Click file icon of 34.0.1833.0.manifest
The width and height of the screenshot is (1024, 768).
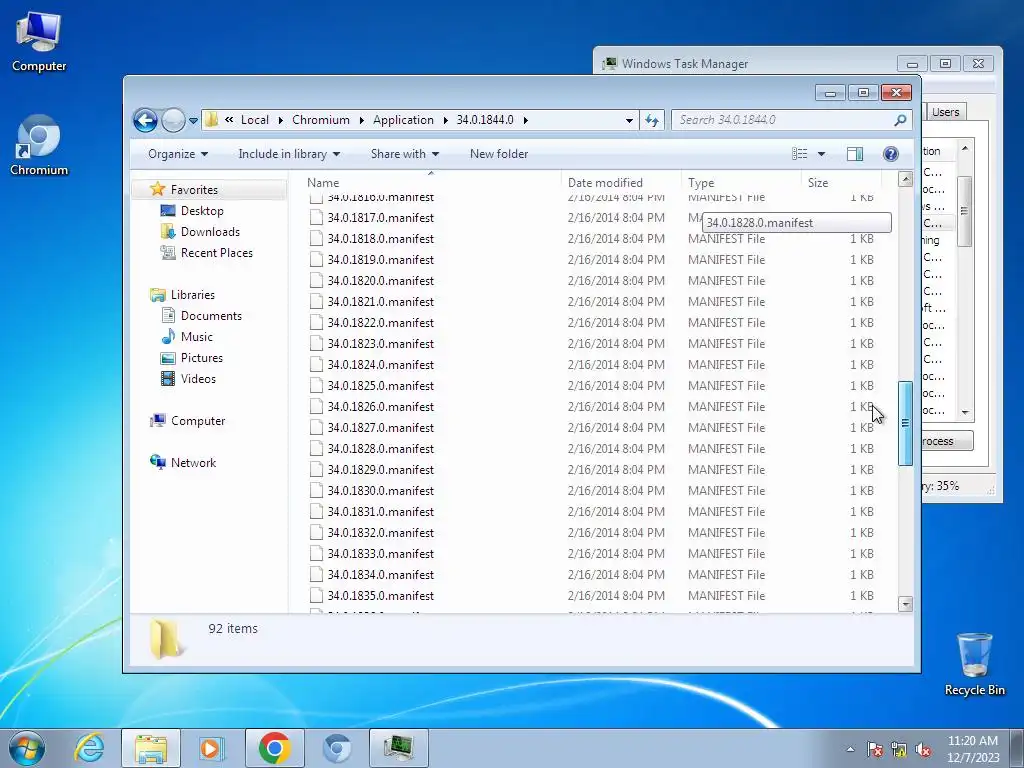(316, 554)
